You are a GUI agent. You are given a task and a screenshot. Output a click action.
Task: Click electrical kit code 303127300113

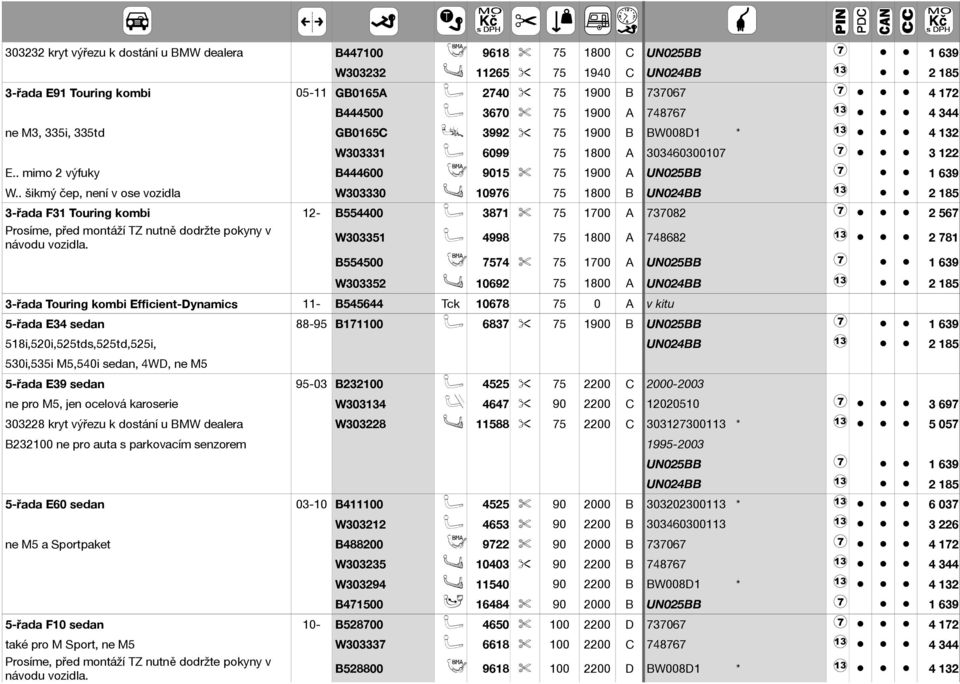pyautogui.click(x=686, y=424)
